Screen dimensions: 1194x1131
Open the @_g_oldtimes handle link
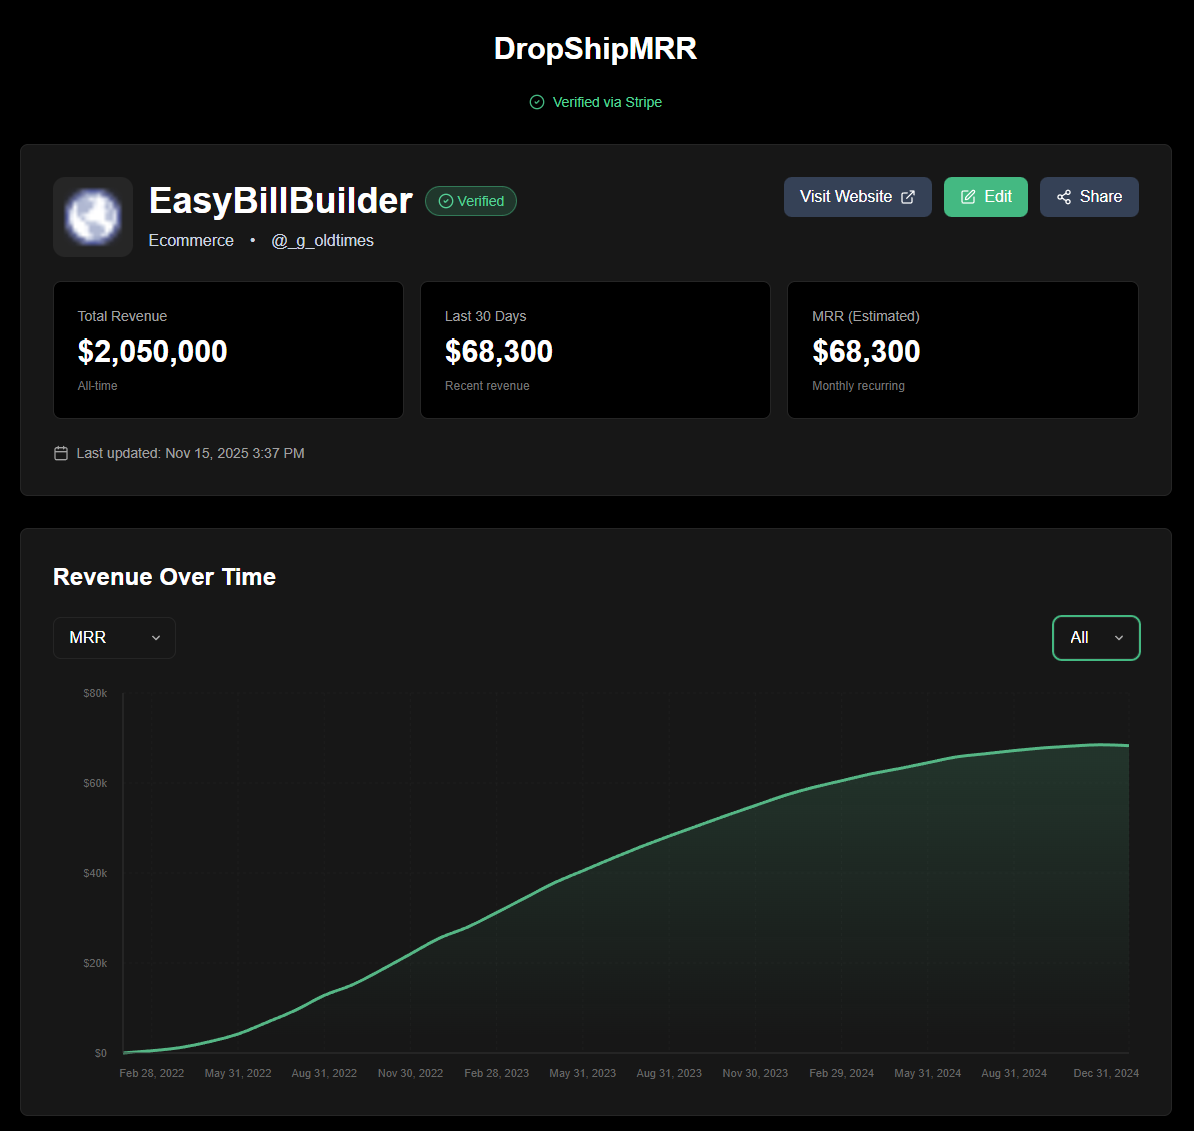pyautogui.click(x=322, y=240)
